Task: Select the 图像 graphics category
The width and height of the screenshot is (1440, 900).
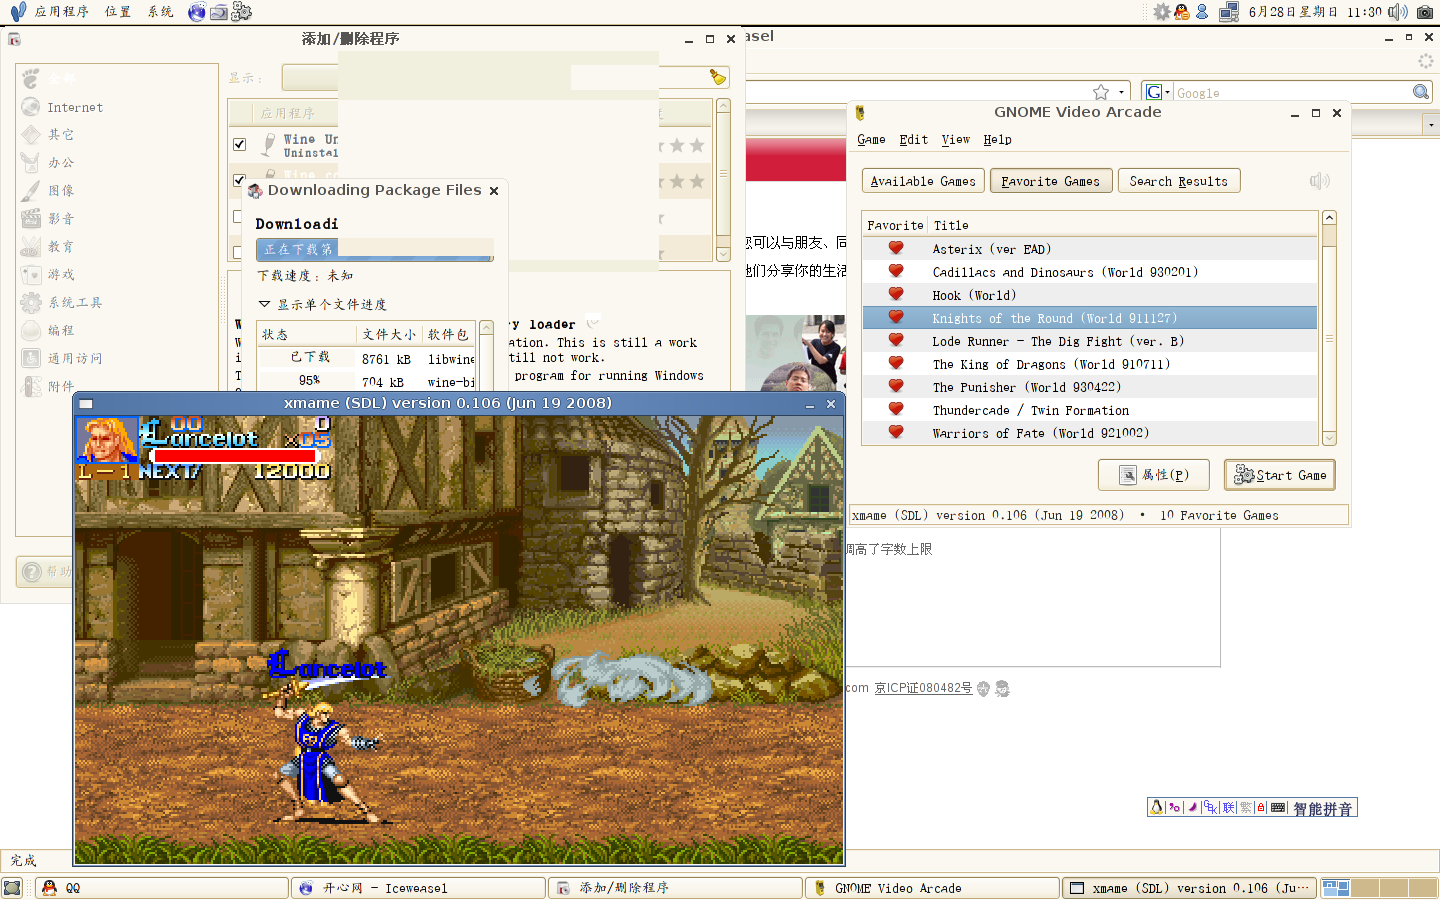Action: coord(117,190)
